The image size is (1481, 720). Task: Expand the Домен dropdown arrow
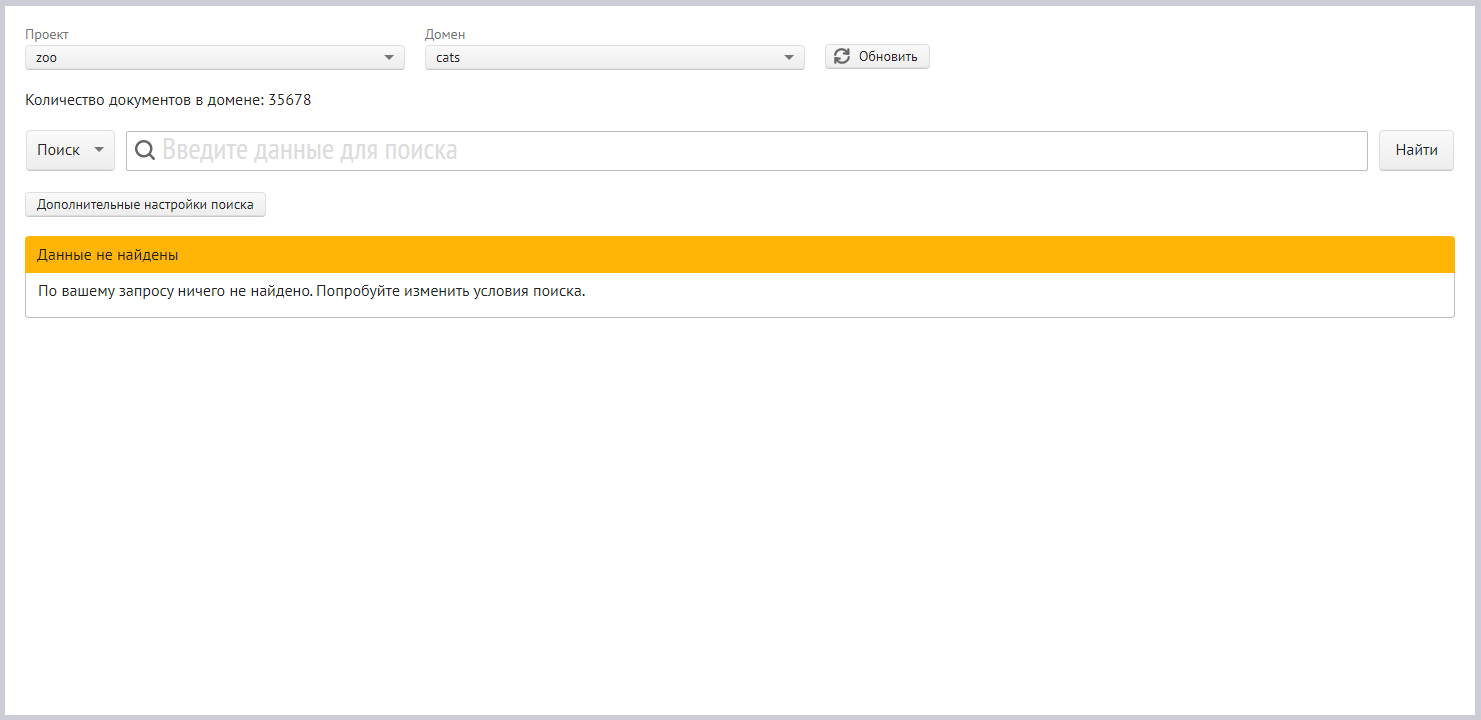[x=789, y=58]
